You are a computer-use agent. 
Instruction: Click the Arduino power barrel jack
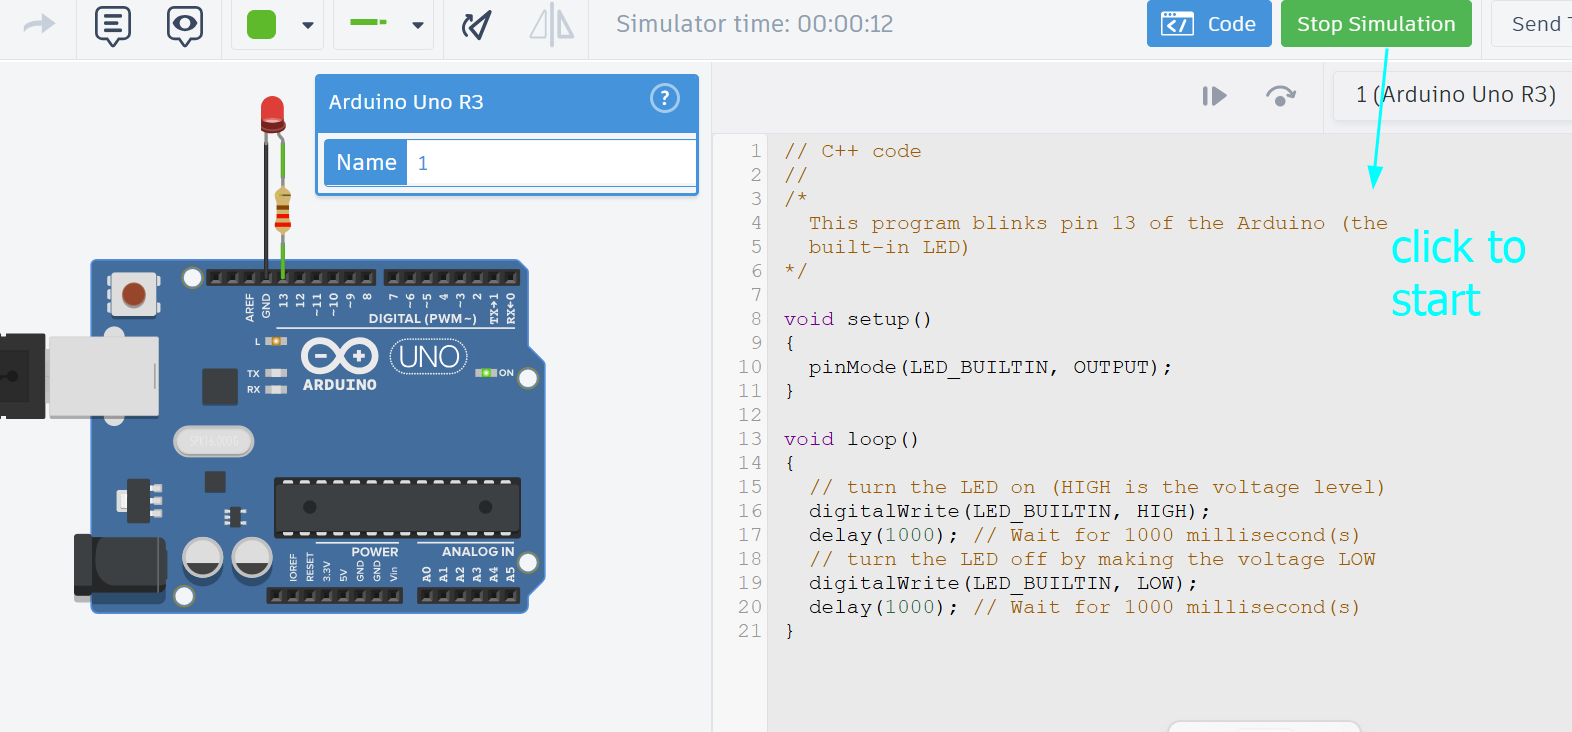[120, 568]
